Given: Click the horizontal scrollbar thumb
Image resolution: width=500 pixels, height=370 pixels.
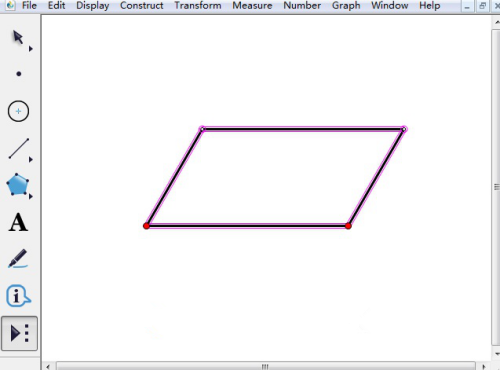Looking at the screenshot, I should click(x=266, y=366).
